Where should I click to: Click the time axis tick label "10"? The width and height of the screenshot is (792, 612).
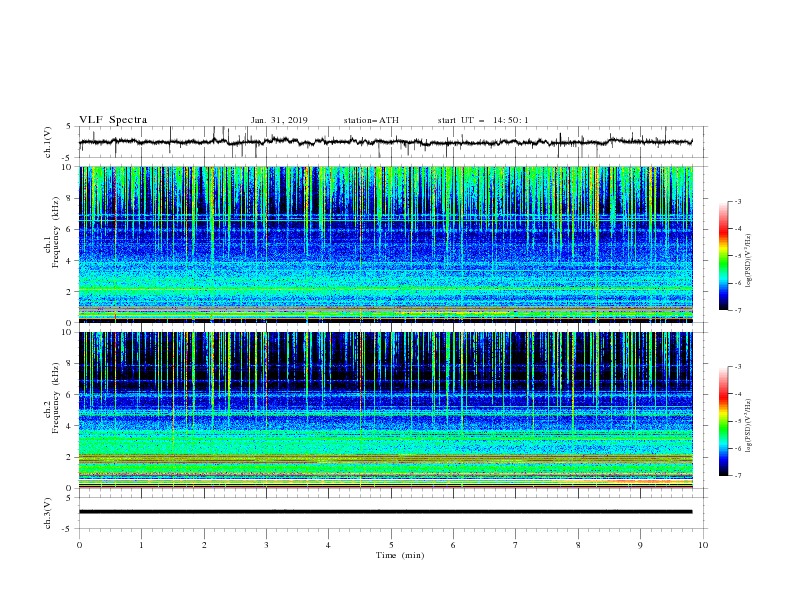pos(703,545)
